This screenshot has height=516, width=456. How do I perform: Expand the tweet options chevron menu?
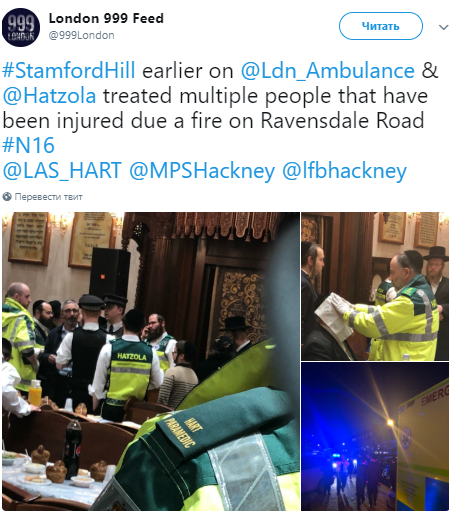tap(443, 27)
